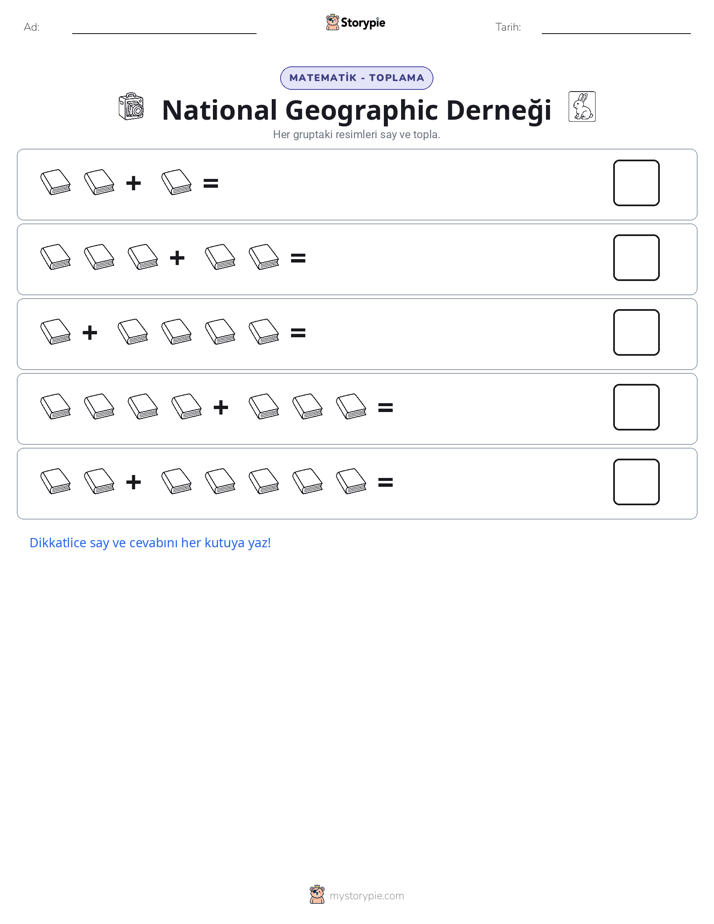Viewport: 714px width, 924px height.
Task: Click the MATEMATİK - TOPLAMA badge
Action: click(356, 78)
